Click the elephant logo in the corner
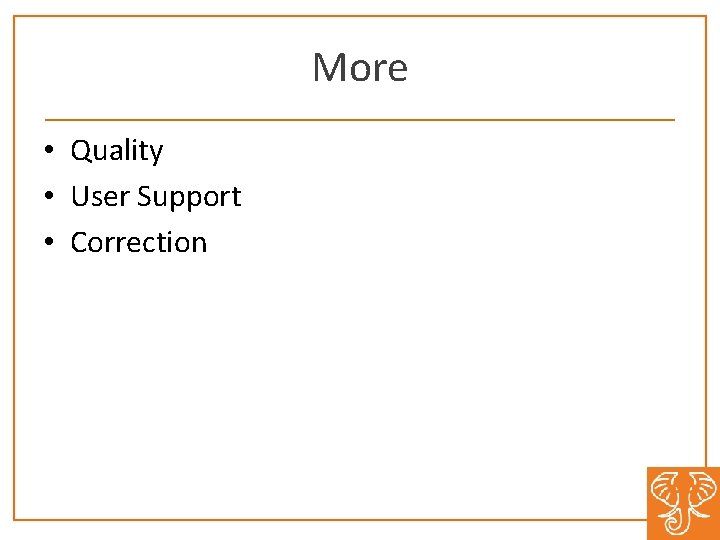 pos(684,504)
